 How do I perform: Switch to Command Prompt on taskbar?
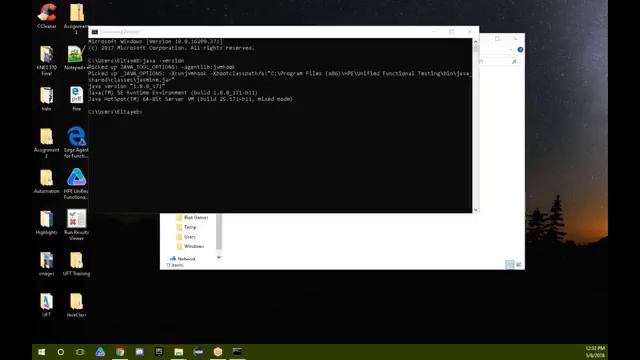tap(237, 352)
